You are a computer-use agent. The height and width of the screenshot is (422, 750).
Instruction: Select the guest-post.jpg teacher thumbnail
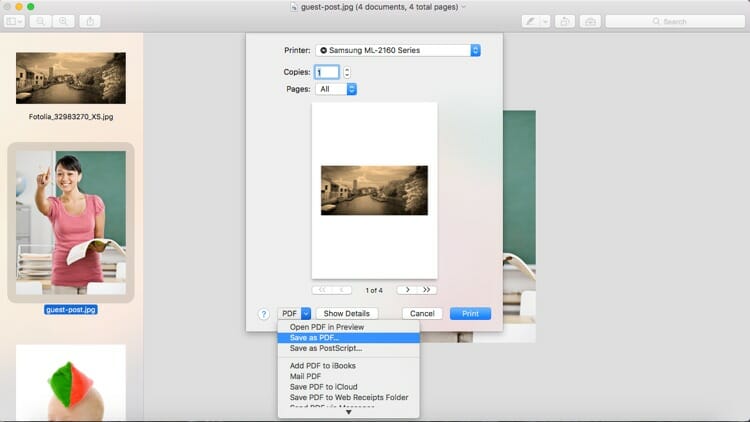click(71, 222)
